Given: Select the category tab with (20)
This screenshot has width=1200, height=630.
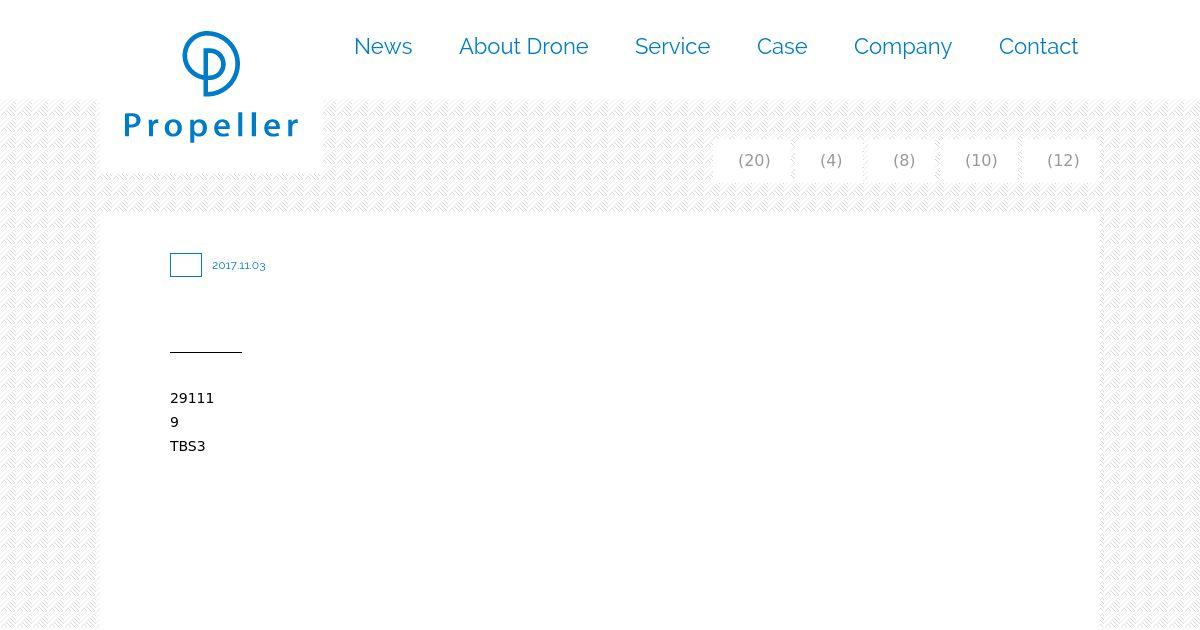Looking at the screenshot, I should coord(753,160).
